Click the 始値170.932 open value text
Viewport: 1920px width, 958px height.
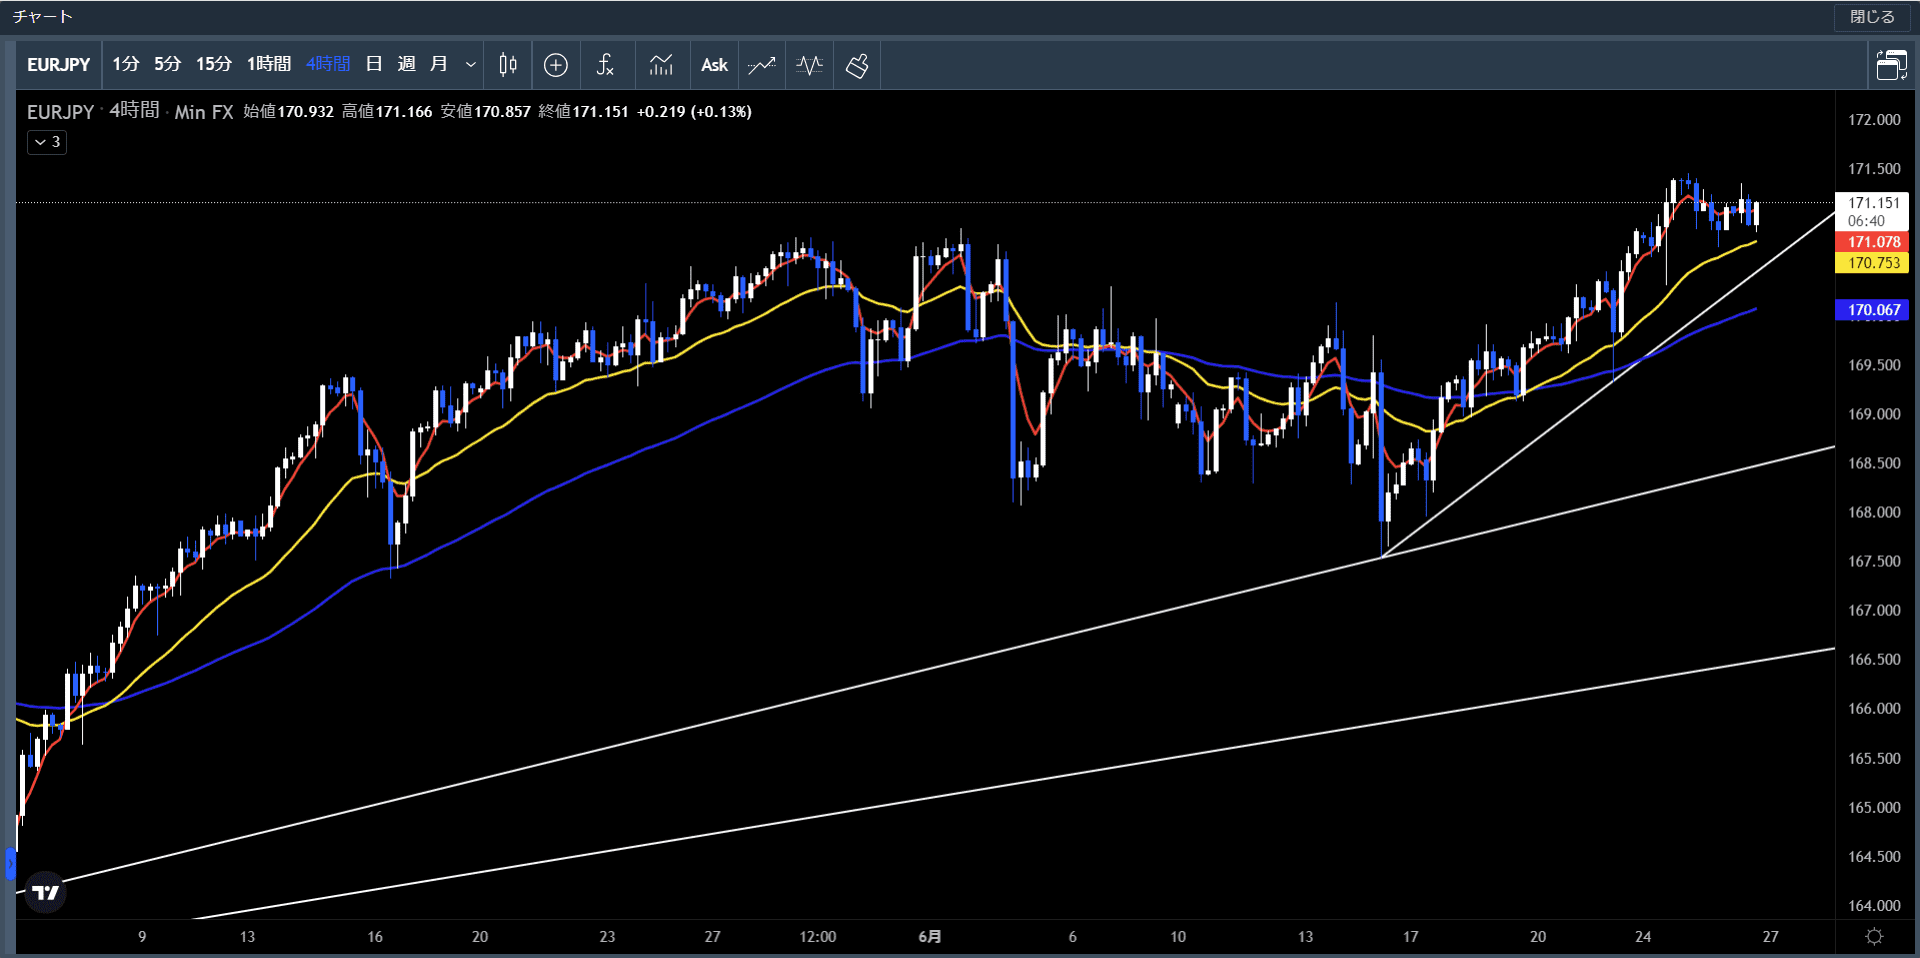point(289,112)
